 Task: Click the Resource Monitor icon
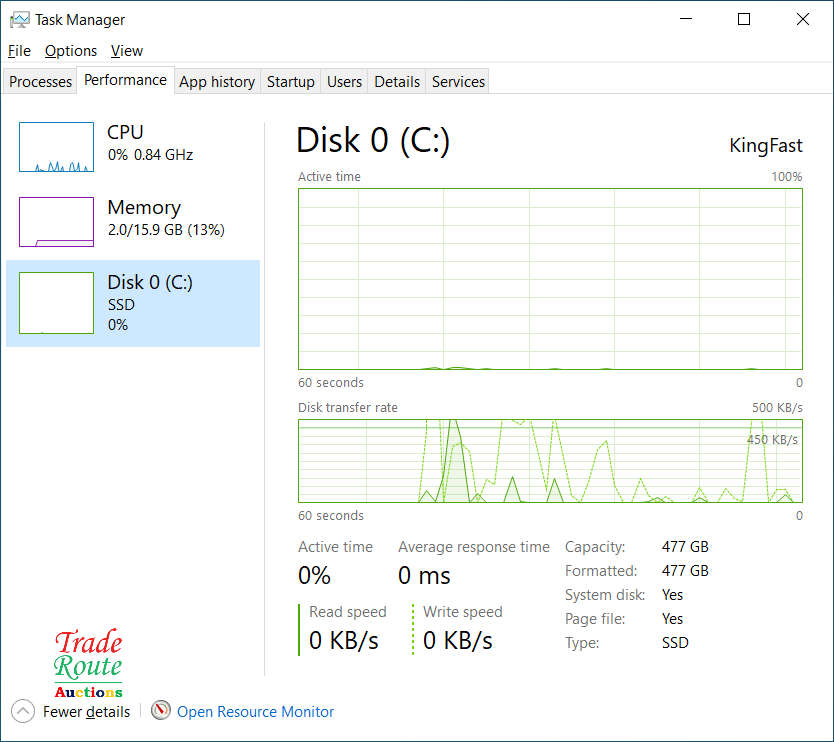point(161,711)
